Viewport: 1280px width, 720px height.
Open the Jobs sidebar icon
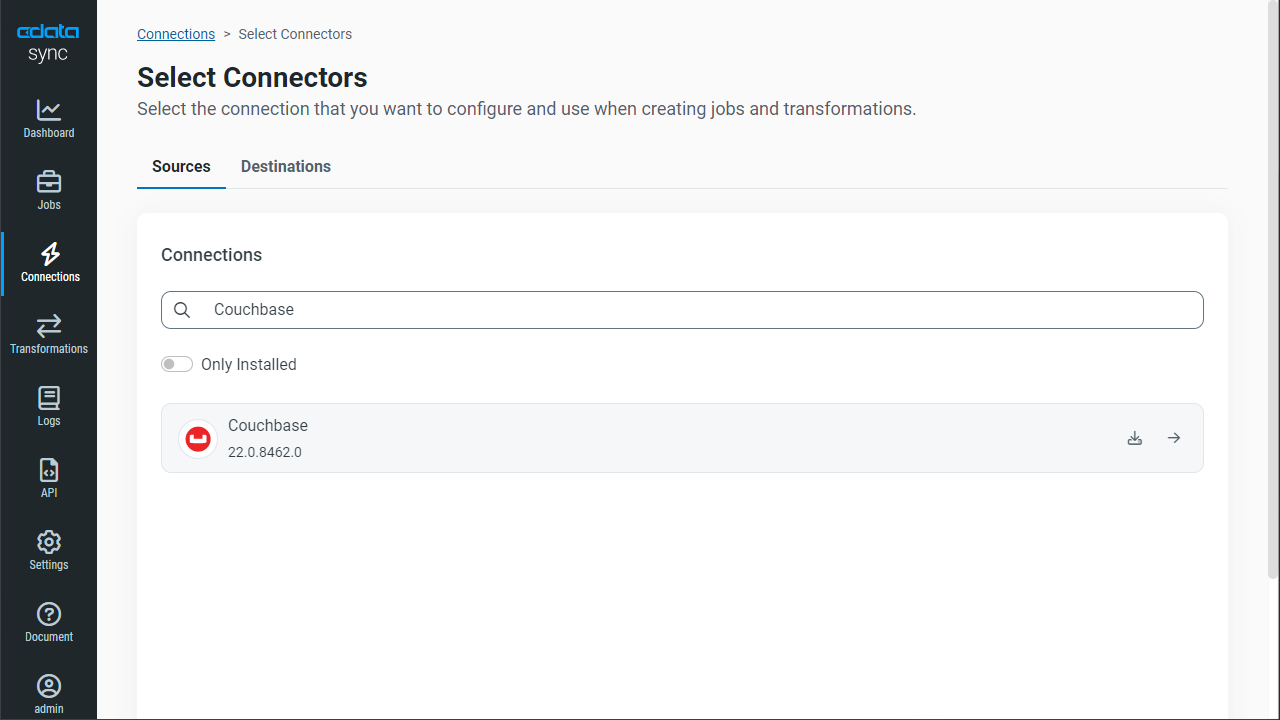point(49,182)
